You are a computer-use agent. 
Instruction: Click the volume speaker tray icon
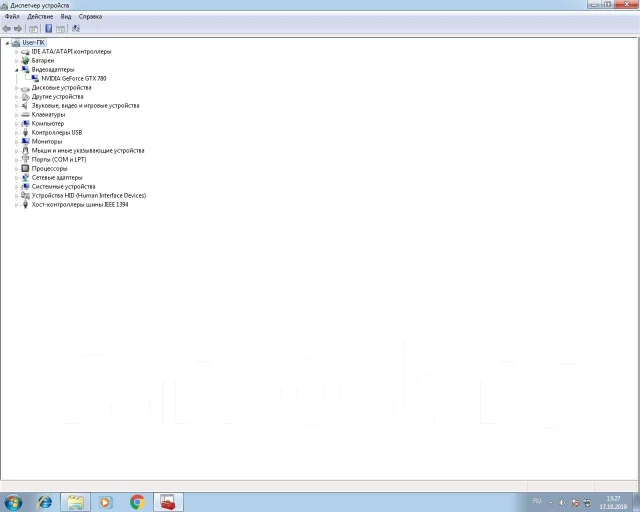pos(563,503)
